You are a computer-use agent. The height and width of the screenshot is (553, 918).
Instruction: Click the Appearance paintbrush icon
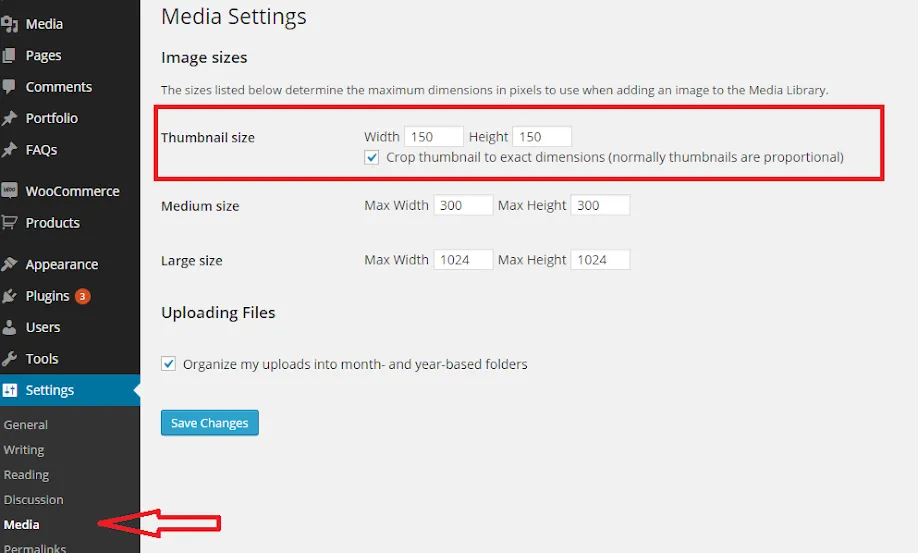9,264
